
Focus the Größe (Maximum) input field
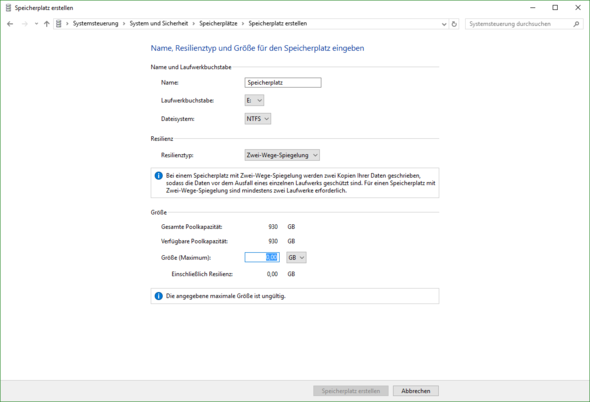tap(262, 257)
